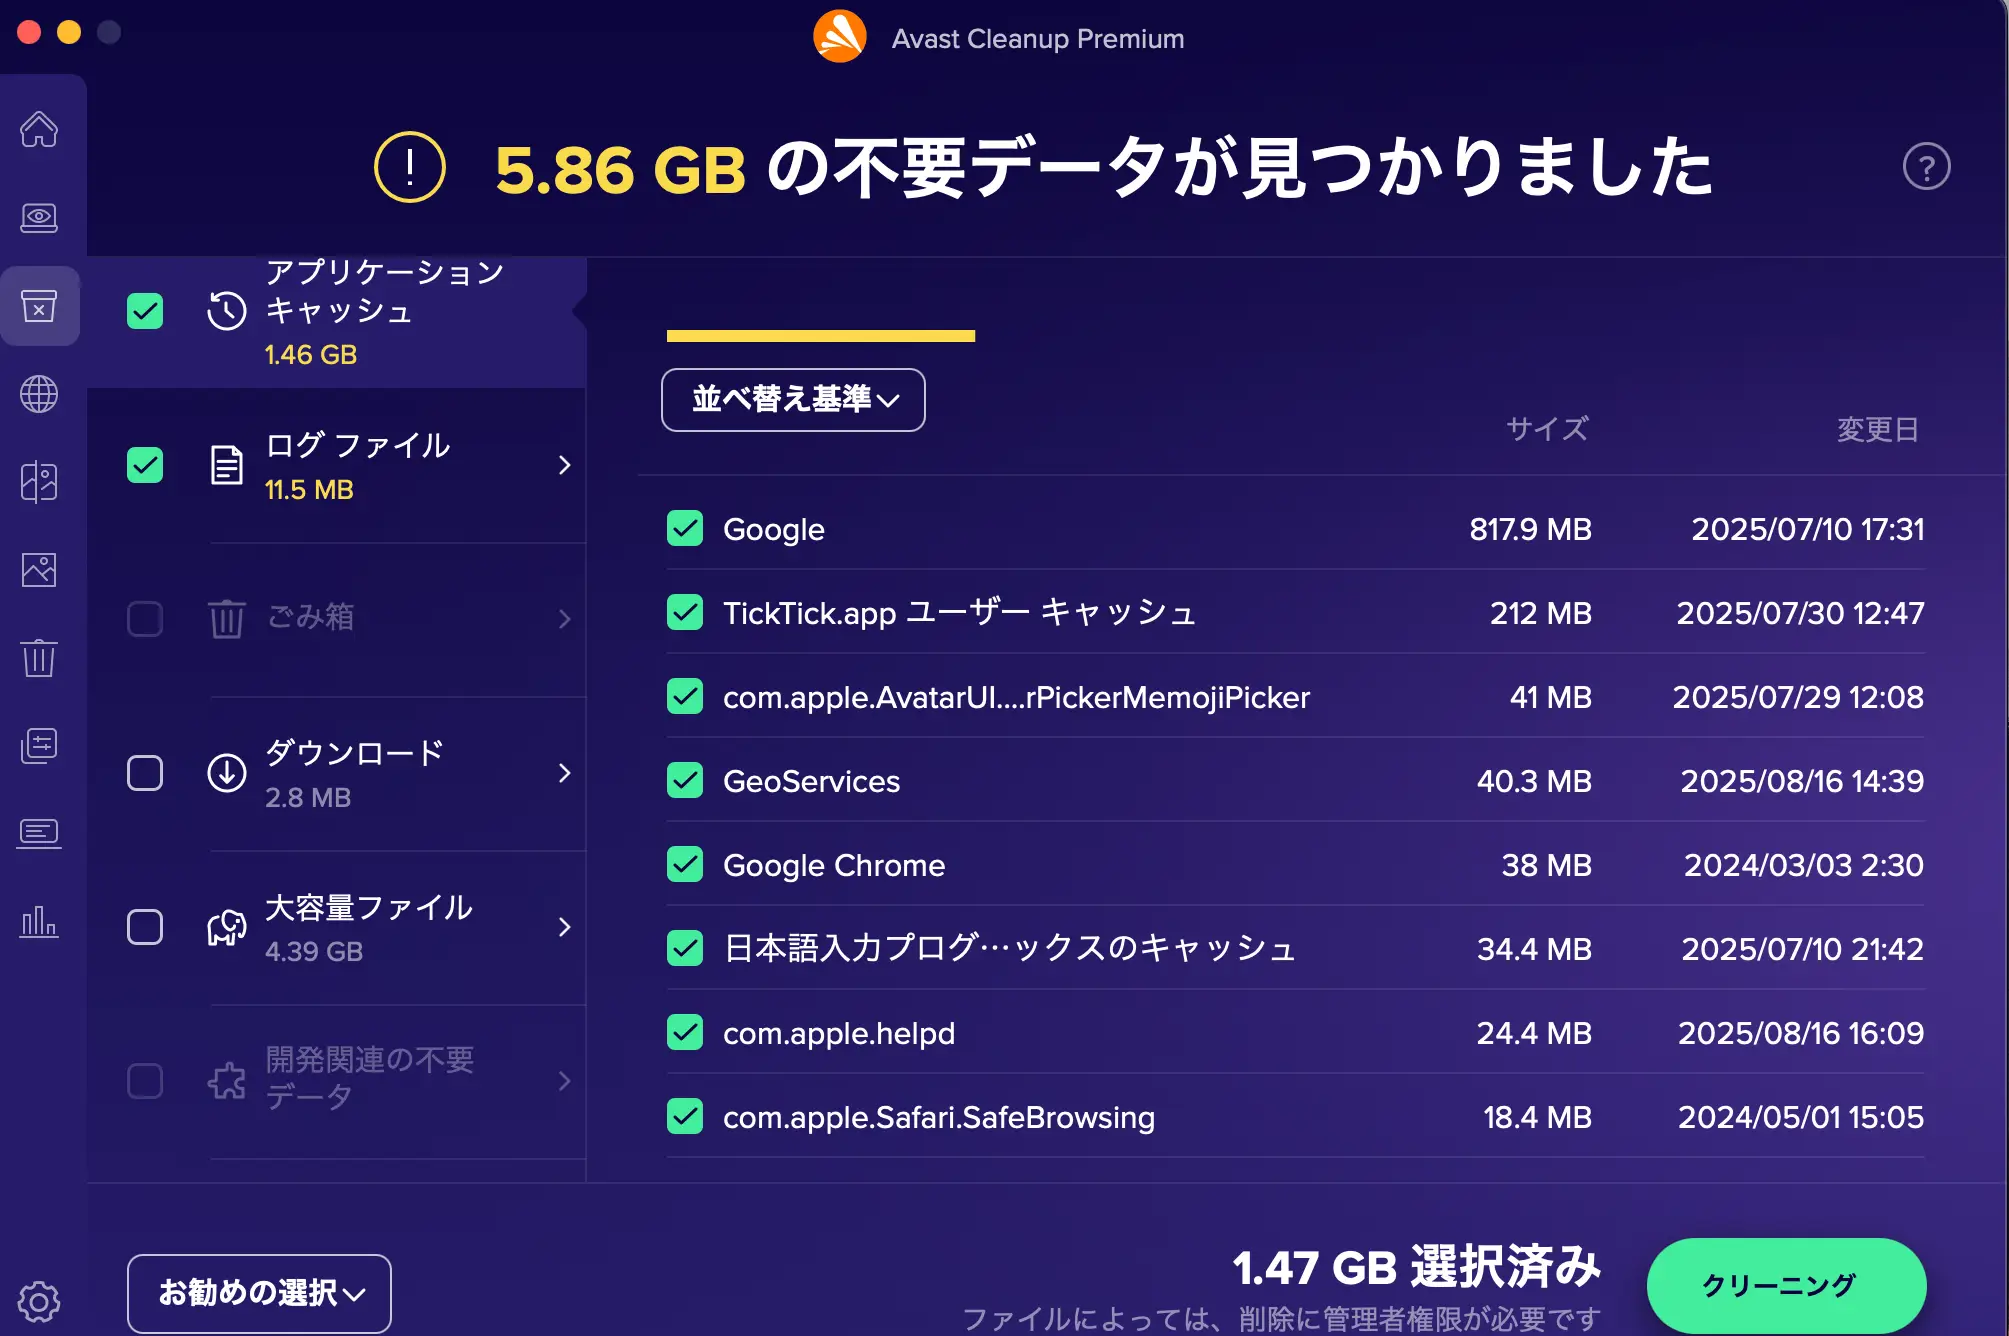This screenshot has width=2009, height=1336.
Task: Select the ごみ箱 category label
Action: [x=310, y=617]
